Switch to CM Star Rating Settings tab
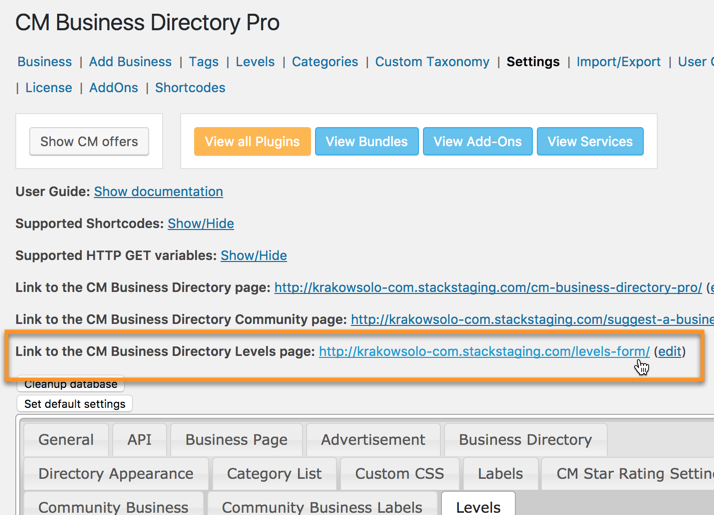 pos(628,474)
